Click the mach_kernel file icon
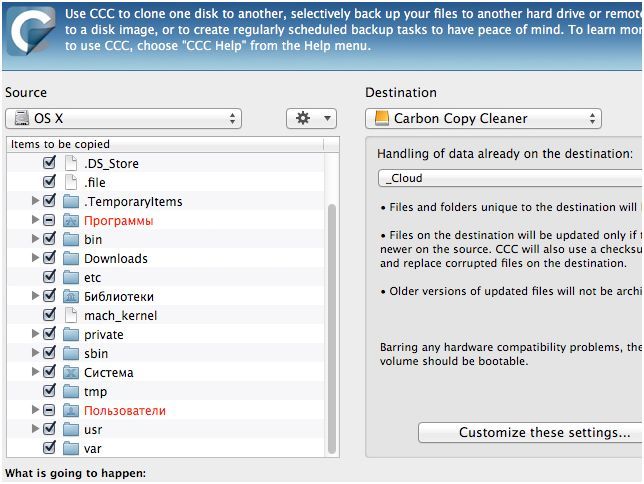The image size is (644, 484). 71,315
